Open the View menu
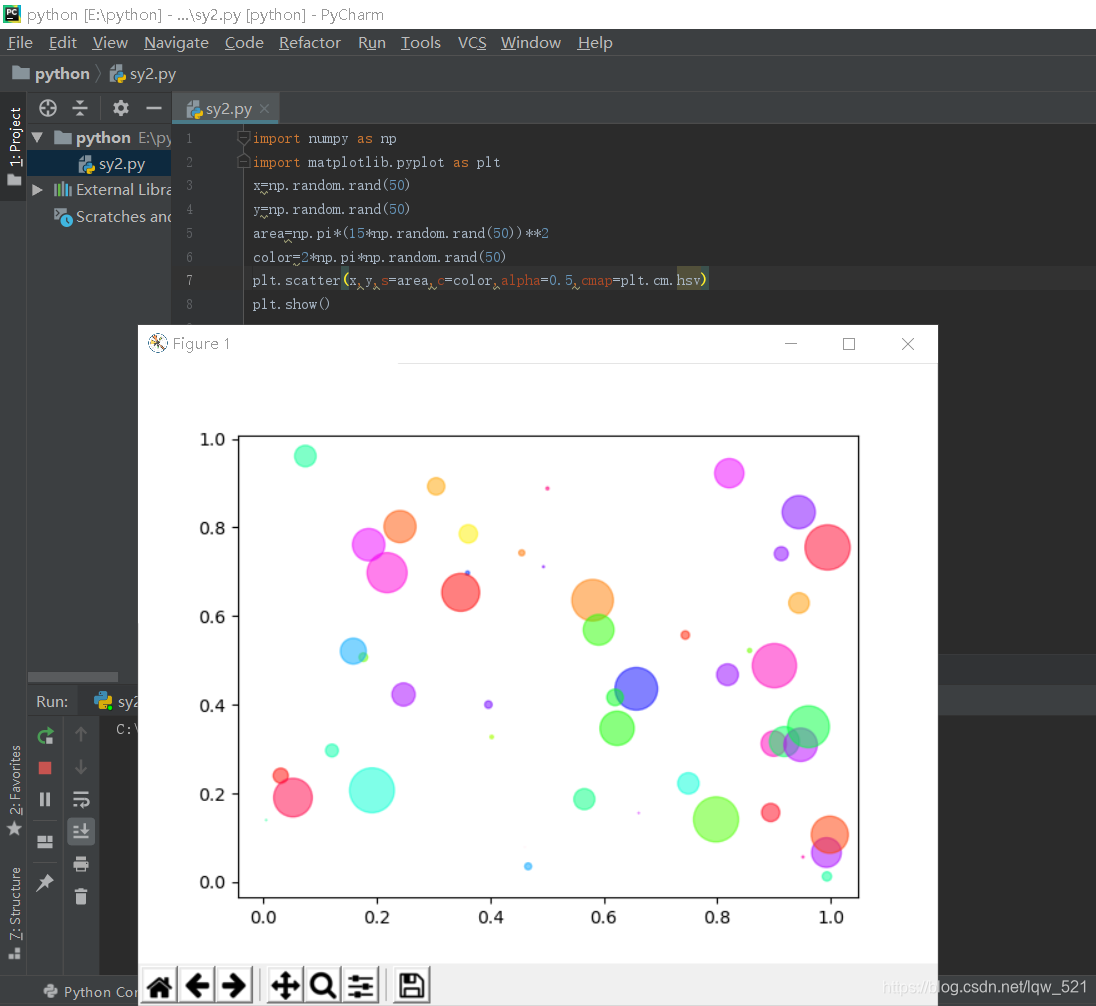This screenshot has height=1006, width=1096. [110, 43]
